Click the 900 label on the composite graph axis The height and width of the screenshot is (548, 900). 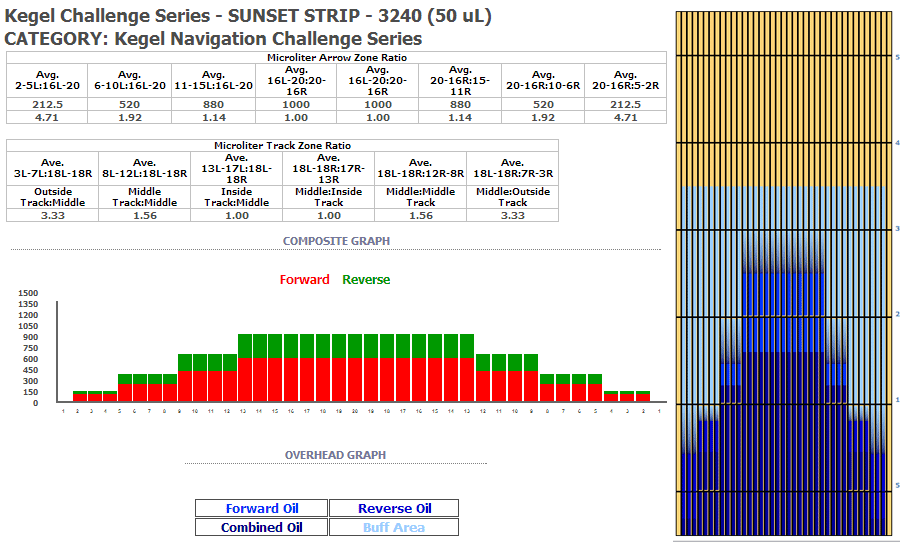click(30, 337)
